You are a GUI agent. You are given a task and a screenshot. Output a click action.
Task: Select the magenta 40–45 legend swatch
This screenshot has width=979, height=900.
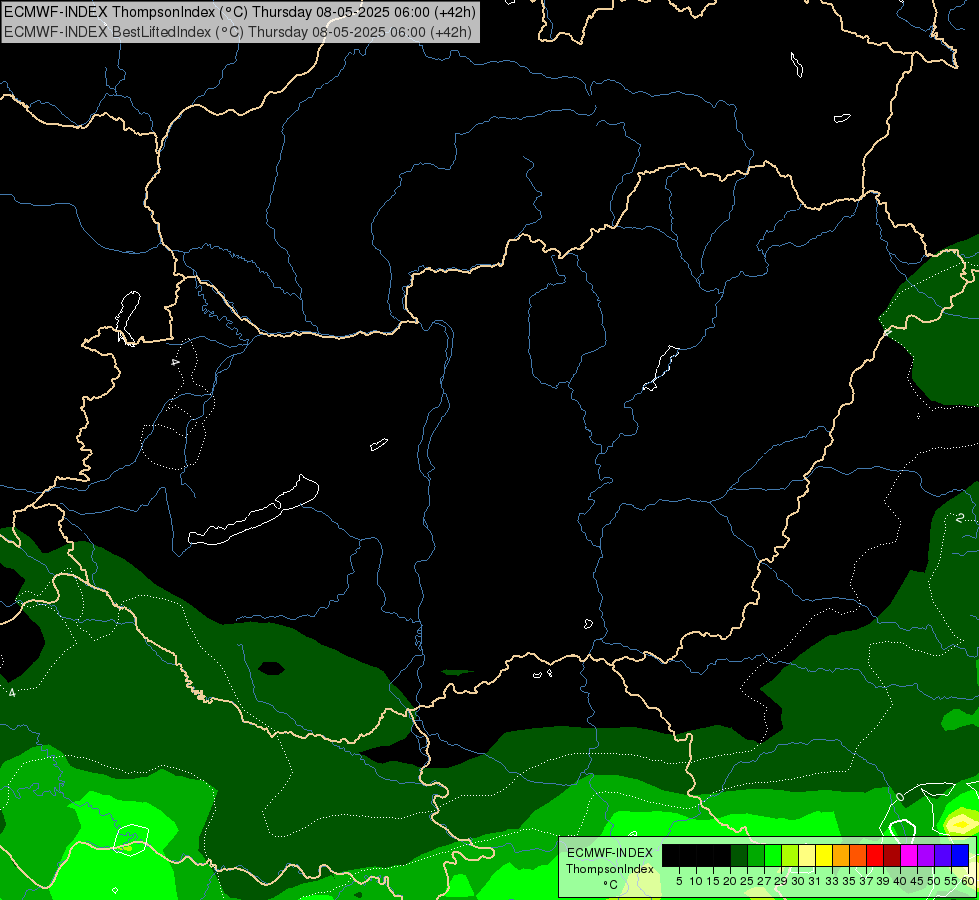[909, 855]
